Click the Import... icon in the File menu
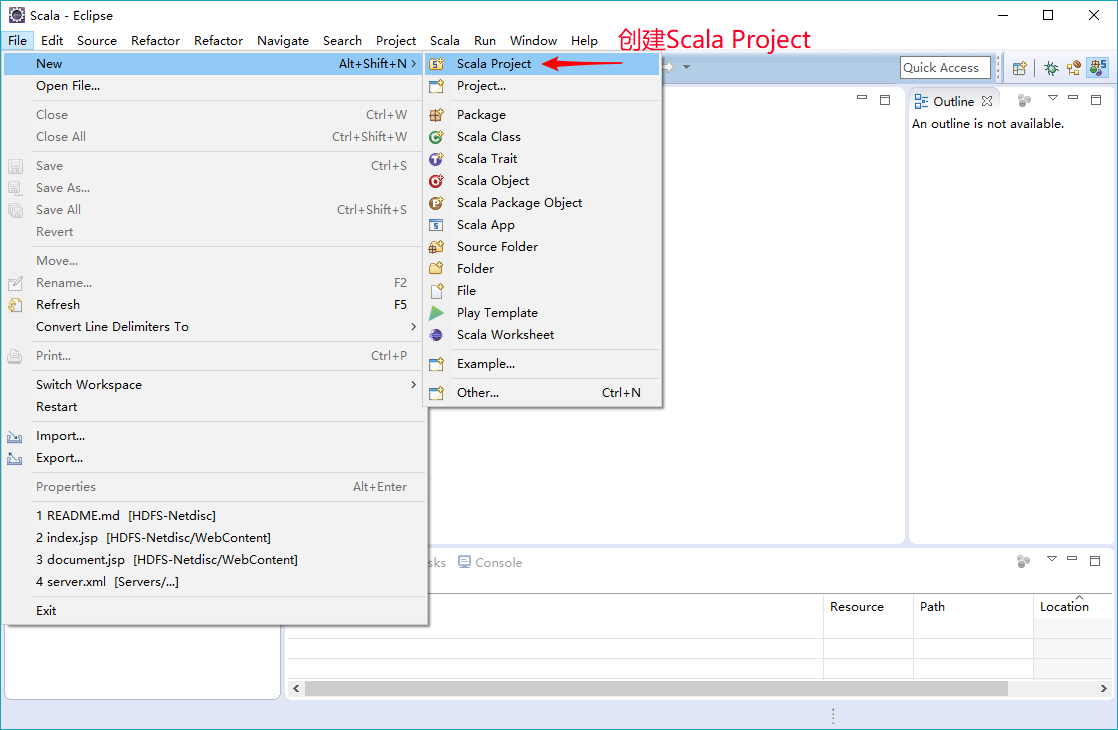1118x730 pixels. (x=15, y=436)
